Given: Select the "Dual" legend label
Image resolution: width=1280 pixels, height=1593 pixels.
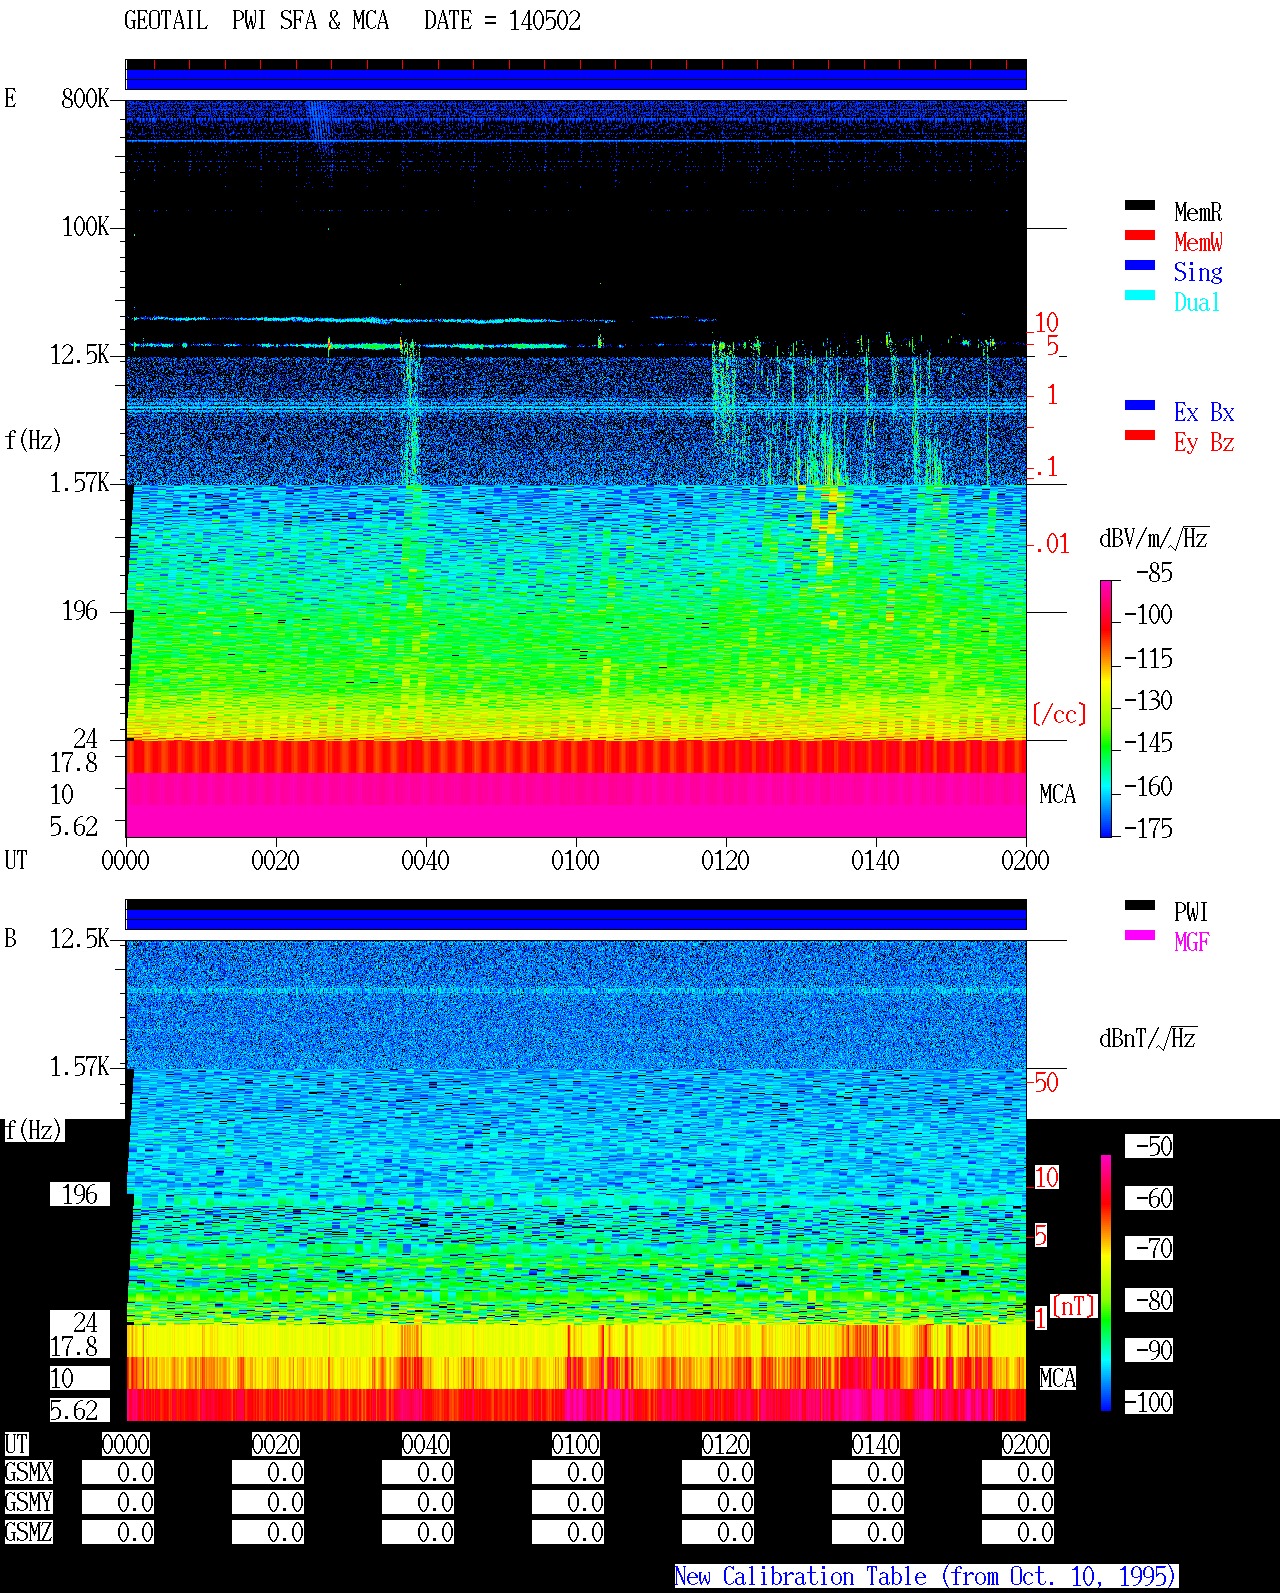Looking at the screenshot, I should [x=1197, y=302].
